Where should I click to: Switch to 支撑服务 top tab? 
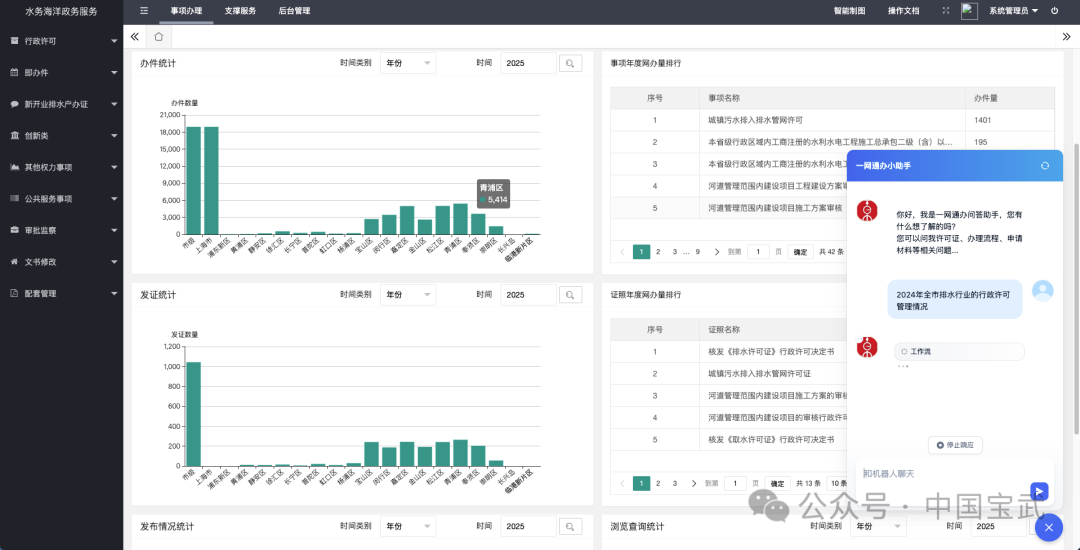240,11
